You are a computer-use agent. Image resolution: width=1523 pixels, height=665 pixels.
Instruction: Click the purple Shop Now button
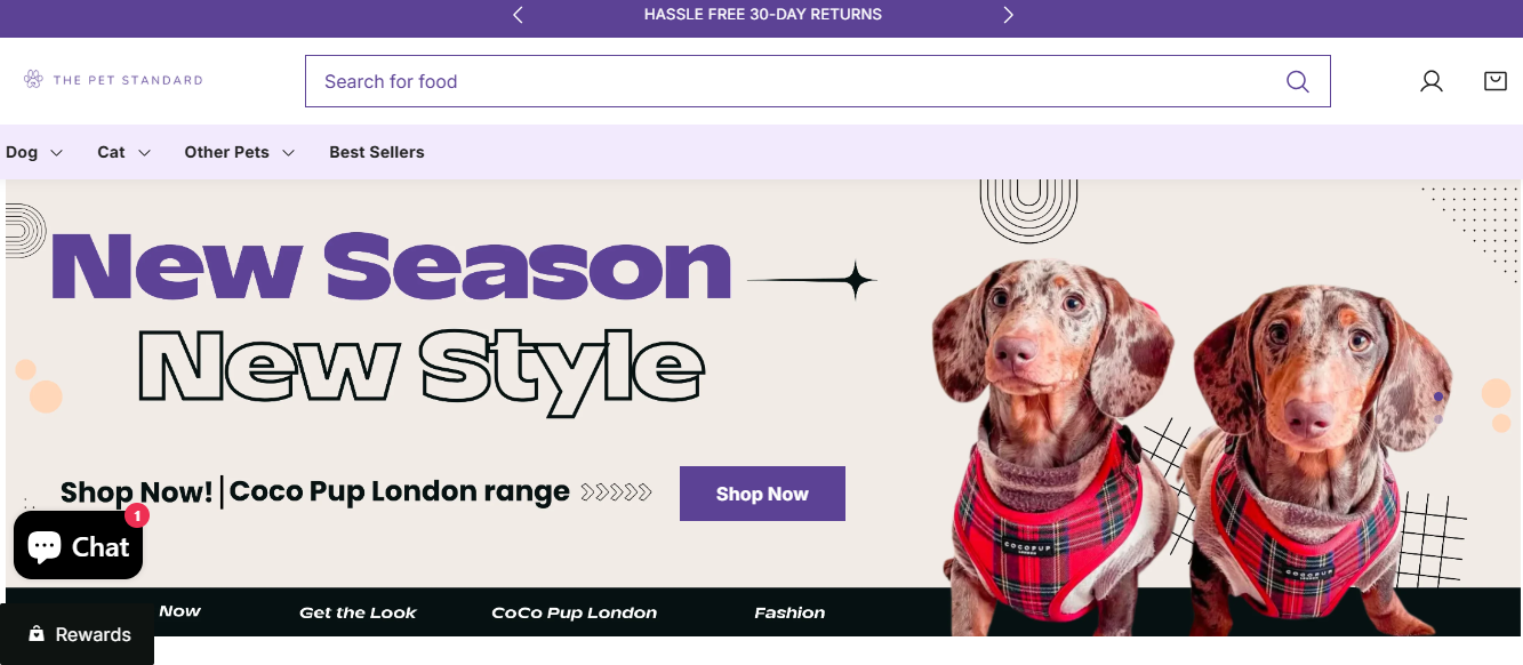[762, 493]
